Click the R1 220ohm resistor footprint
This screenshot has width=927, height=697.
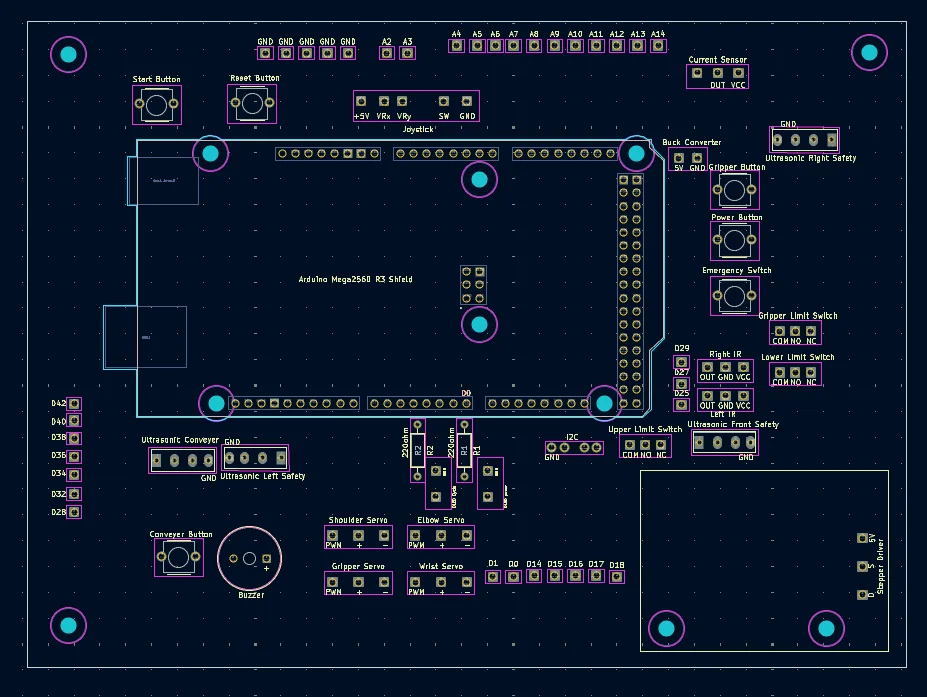coord(465,450)
